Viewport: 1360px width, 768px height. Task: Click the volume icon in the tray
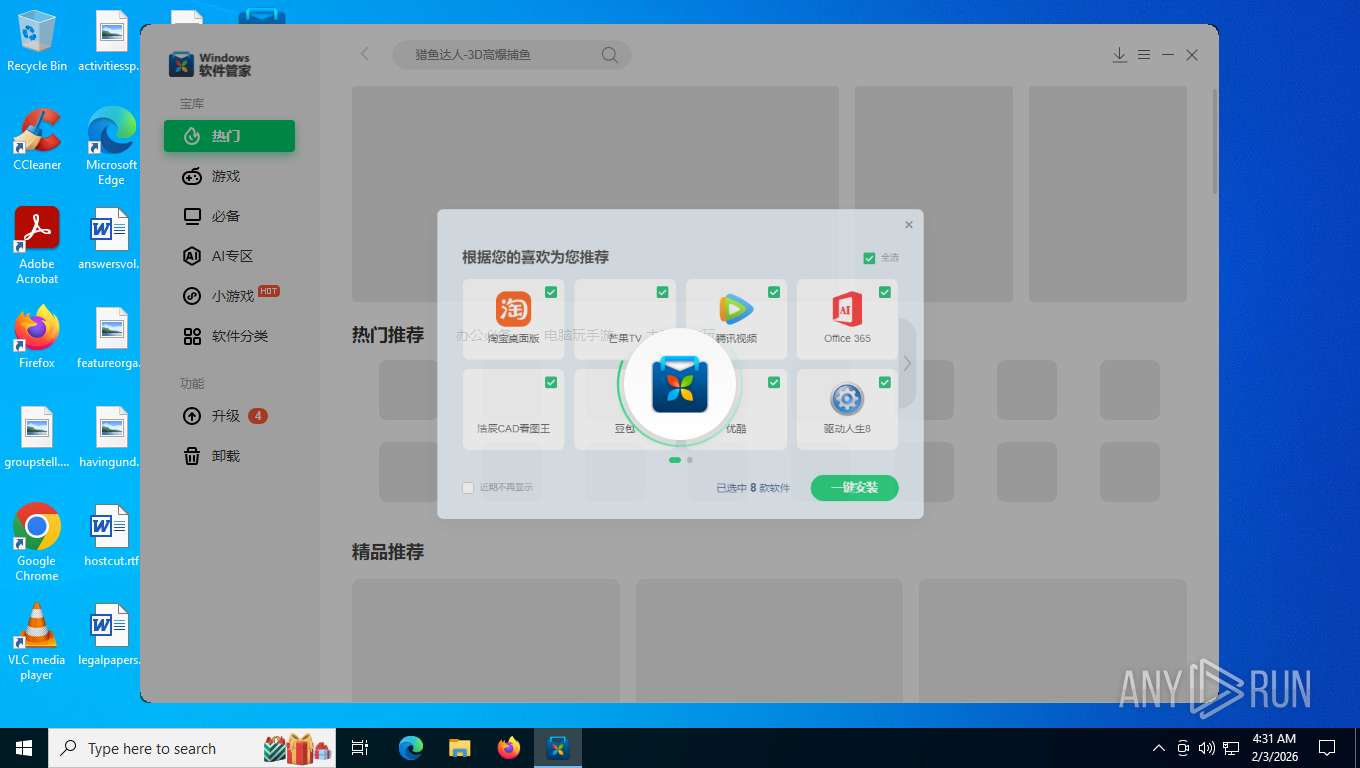pyautogui.click(x=1207, y=748)
